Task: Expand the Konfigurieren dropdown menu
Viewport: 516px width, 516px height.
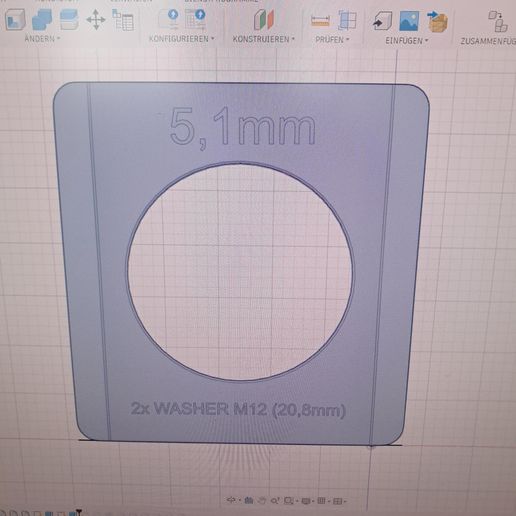Action: [182, 39]
